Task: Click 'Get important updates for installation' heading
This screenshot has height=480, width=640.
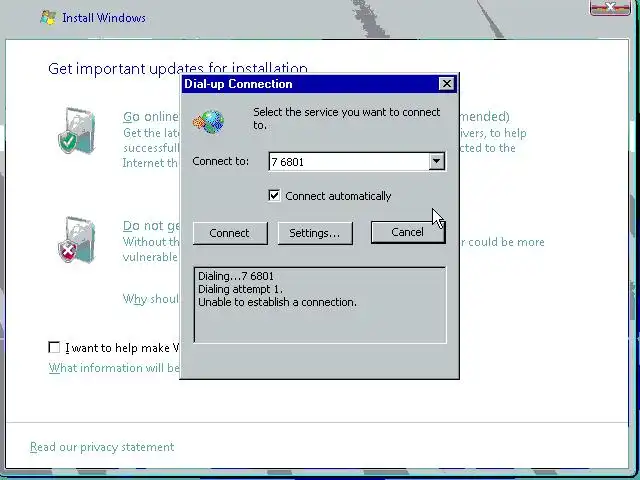Action: click(178, 68)
